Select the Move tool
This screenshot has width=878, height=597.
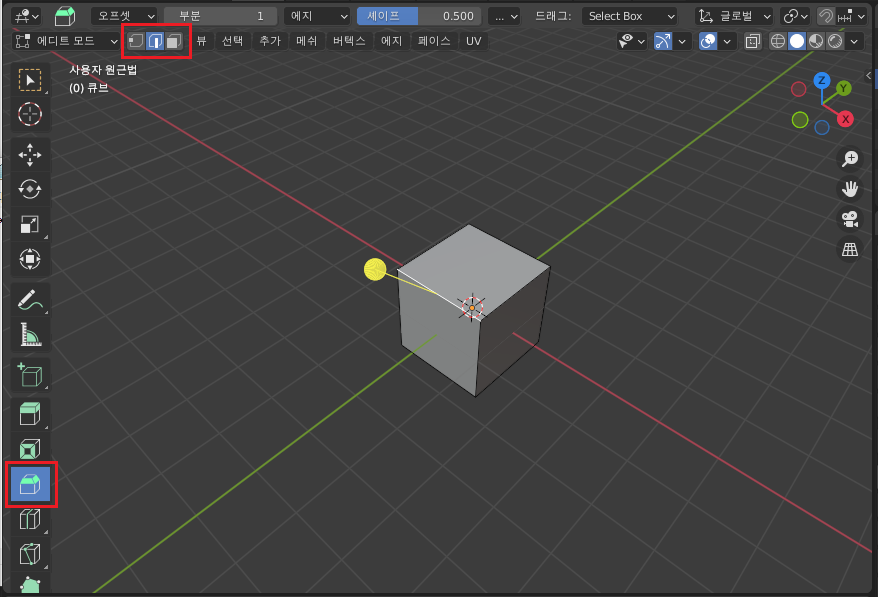coord(30,155)
